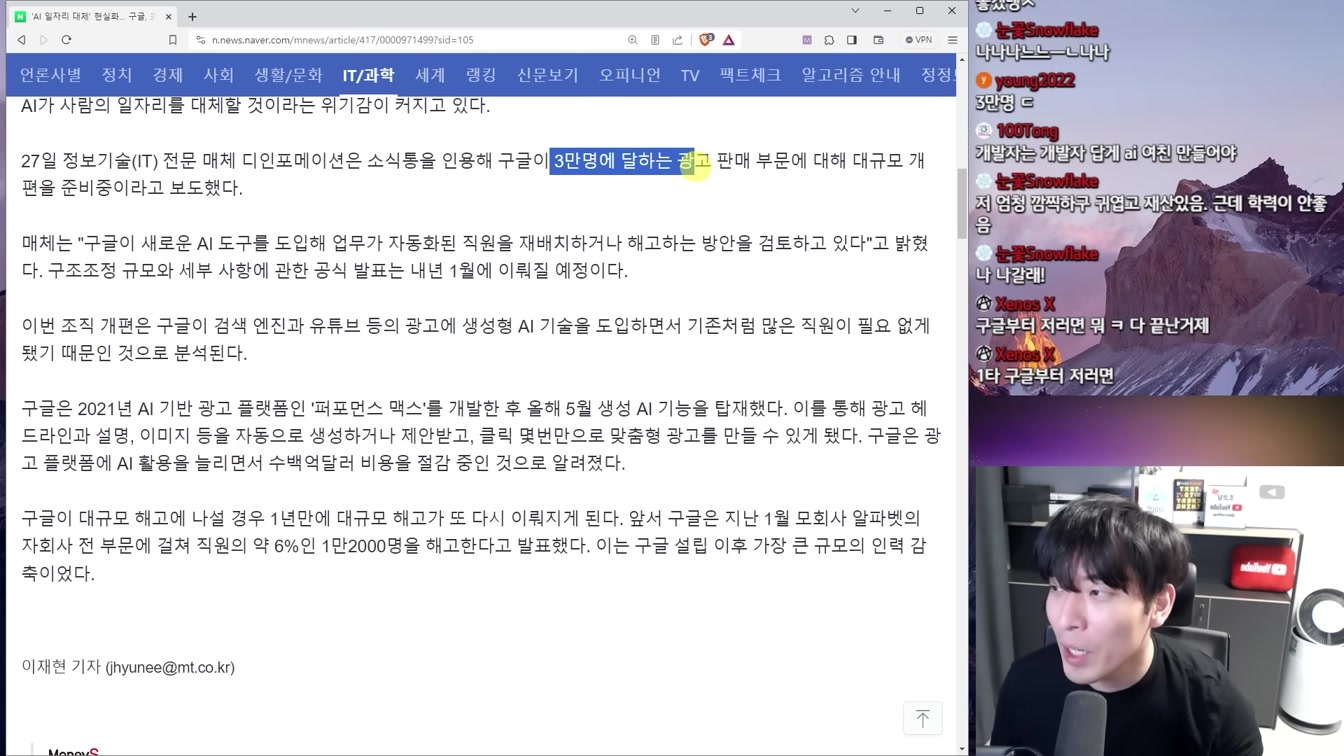Close the 'AI 일자리 대체' tab
The width and height of the screenshot is (1344, 756).
click(169, 16)
